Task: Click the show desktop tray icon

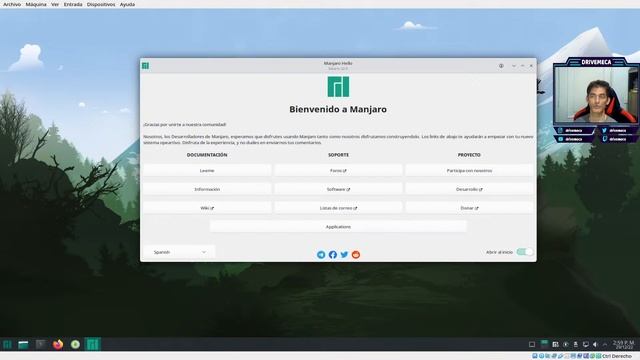Action: point(531,344)
